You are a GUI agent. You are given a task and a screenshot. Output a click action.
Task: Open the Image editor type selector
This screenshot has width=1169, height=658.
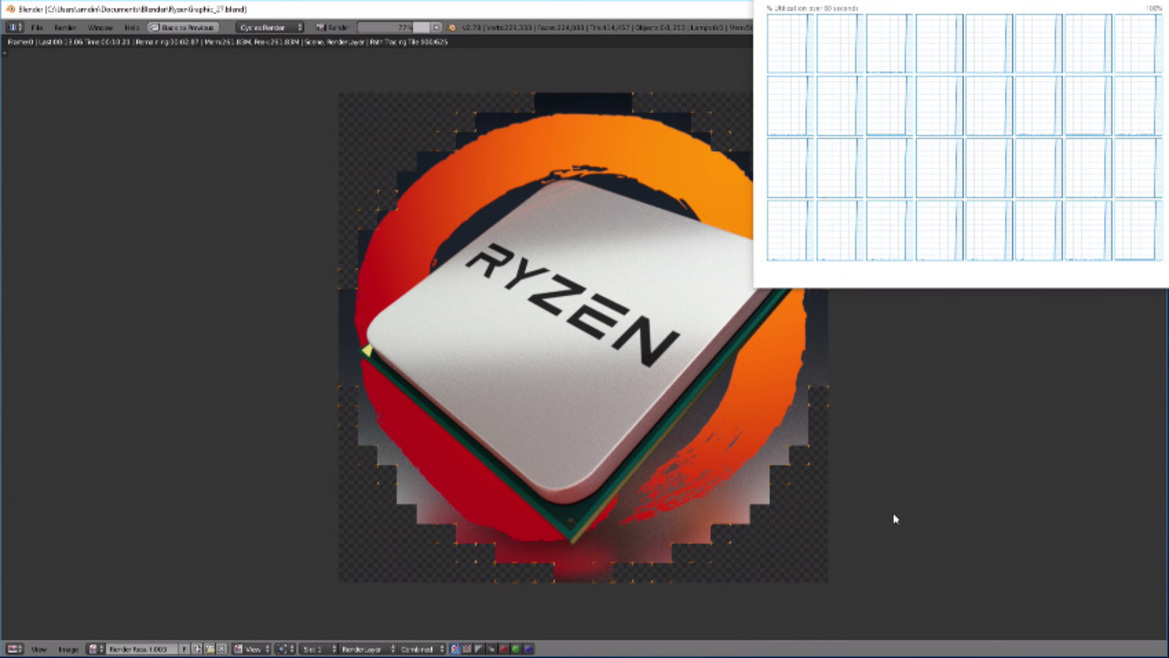click(14, 649)
